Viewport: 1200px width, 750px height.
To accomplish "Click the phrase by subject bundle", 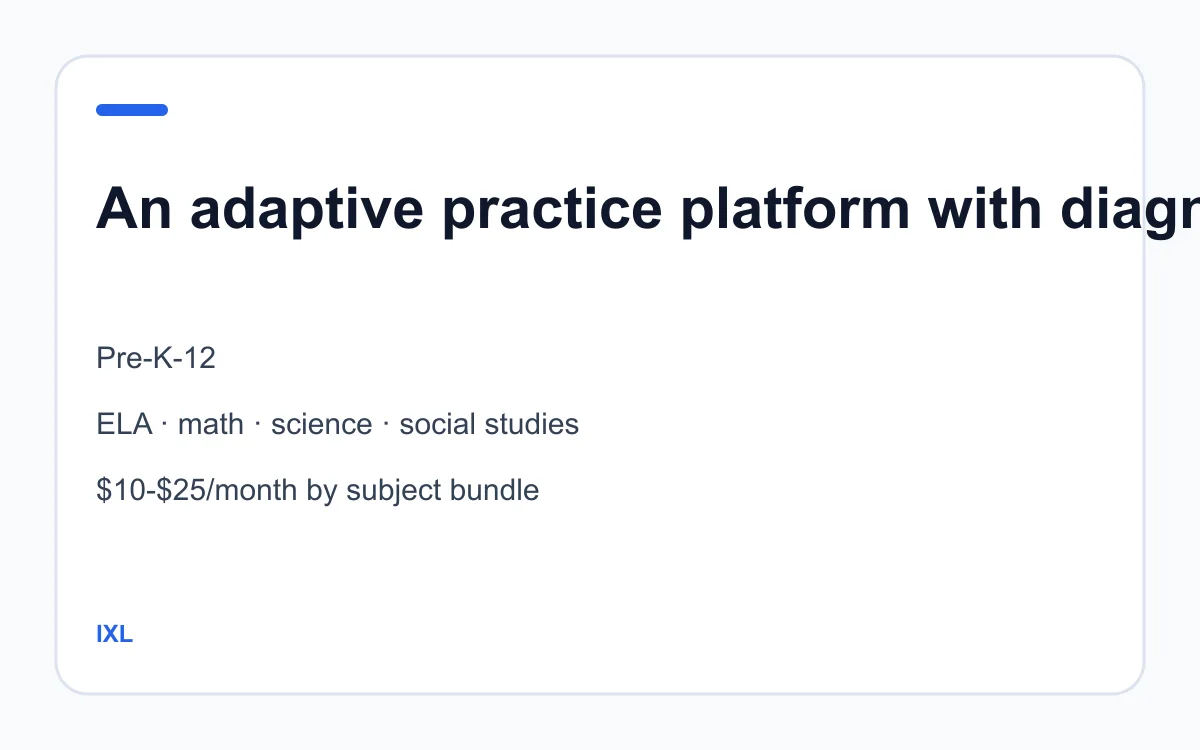I will coord(423,490).
